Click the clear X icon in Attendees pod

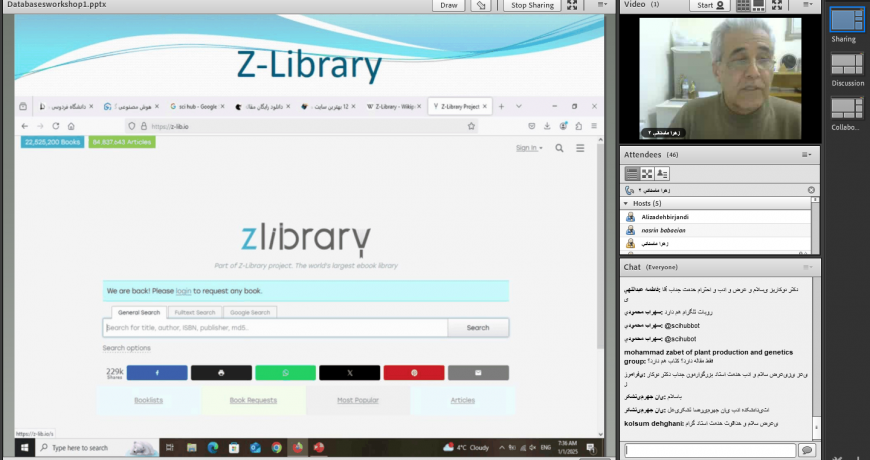[811, 190]
